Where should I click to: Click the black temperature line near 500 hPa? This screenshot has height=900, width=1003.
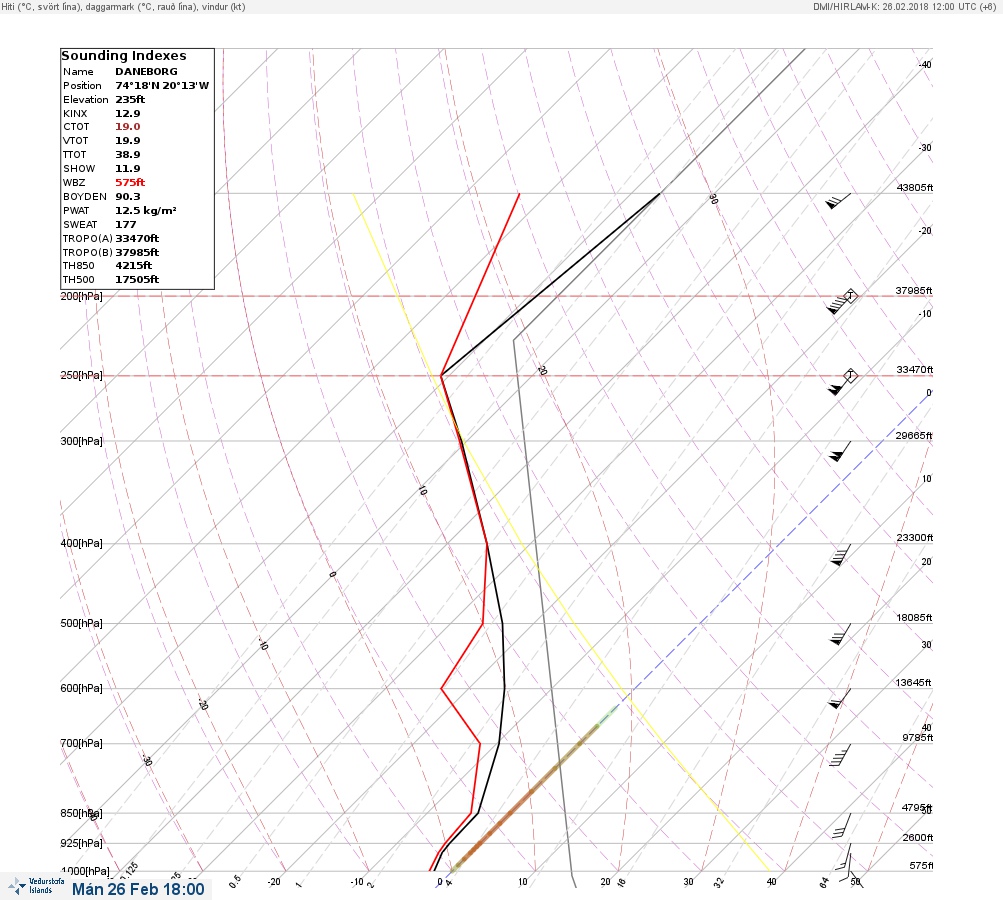[x=502, y=624]
